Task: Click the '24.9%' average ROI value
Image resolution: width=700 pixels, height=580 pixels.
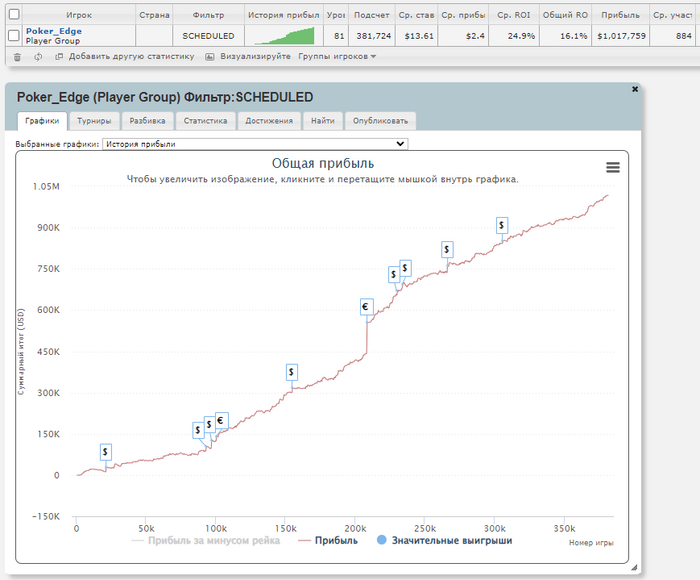Action: tap(521, 36)
